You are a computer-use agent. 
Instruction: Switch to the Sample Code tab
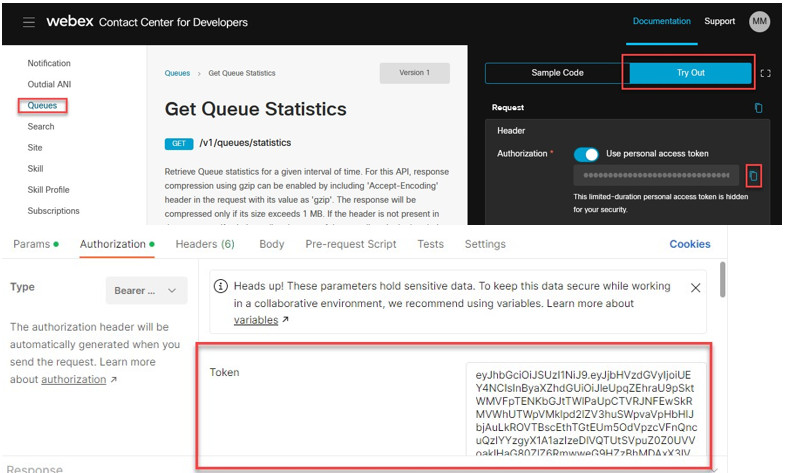pyautogui.click(x=557, y=73)
